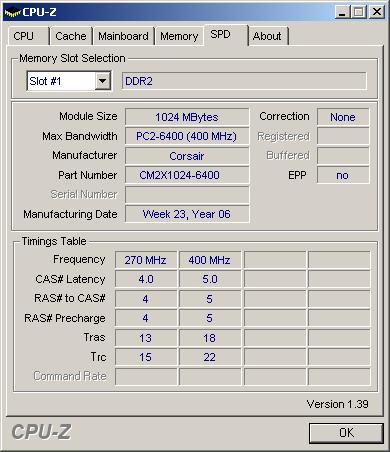
Task: Click the 400 MHz frequency cell
Action: coord(210,260)
